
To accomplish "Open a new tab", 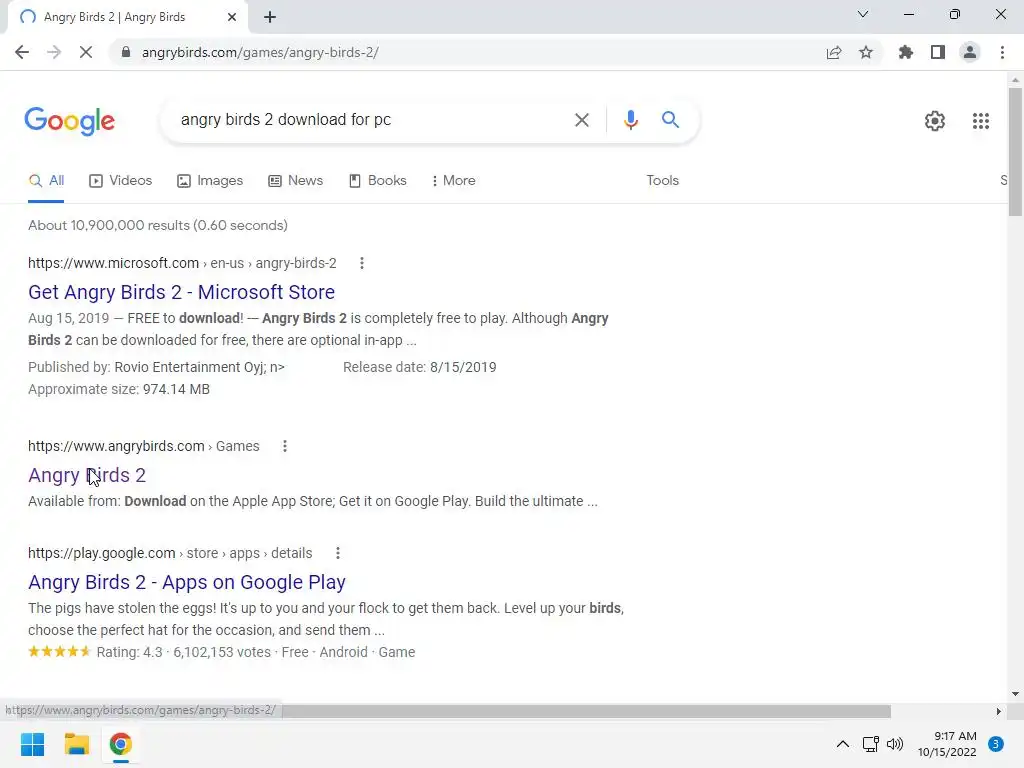I will pos(270,17).
